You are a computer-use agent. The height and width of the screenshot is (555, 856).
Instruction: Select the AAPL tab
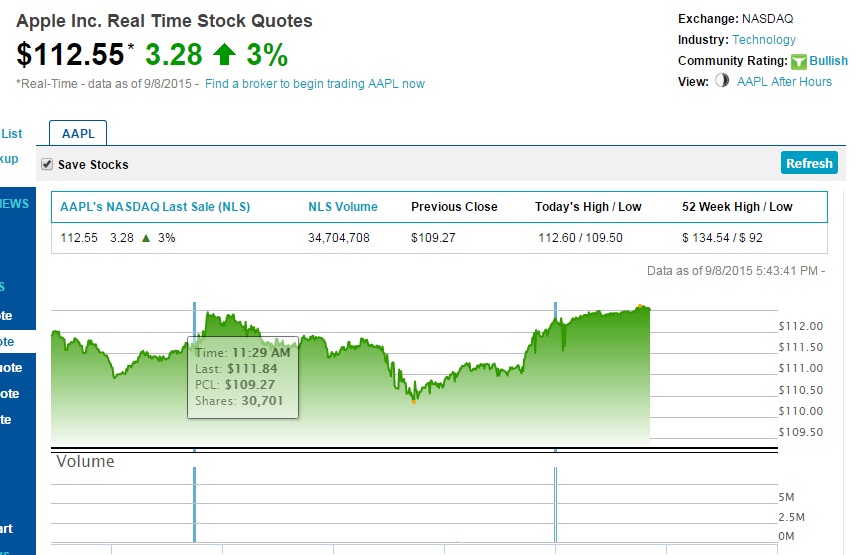(78, 133)
